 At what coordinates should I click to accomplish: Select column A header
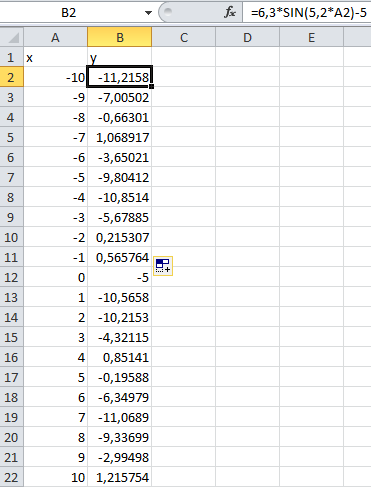(56, 37)
